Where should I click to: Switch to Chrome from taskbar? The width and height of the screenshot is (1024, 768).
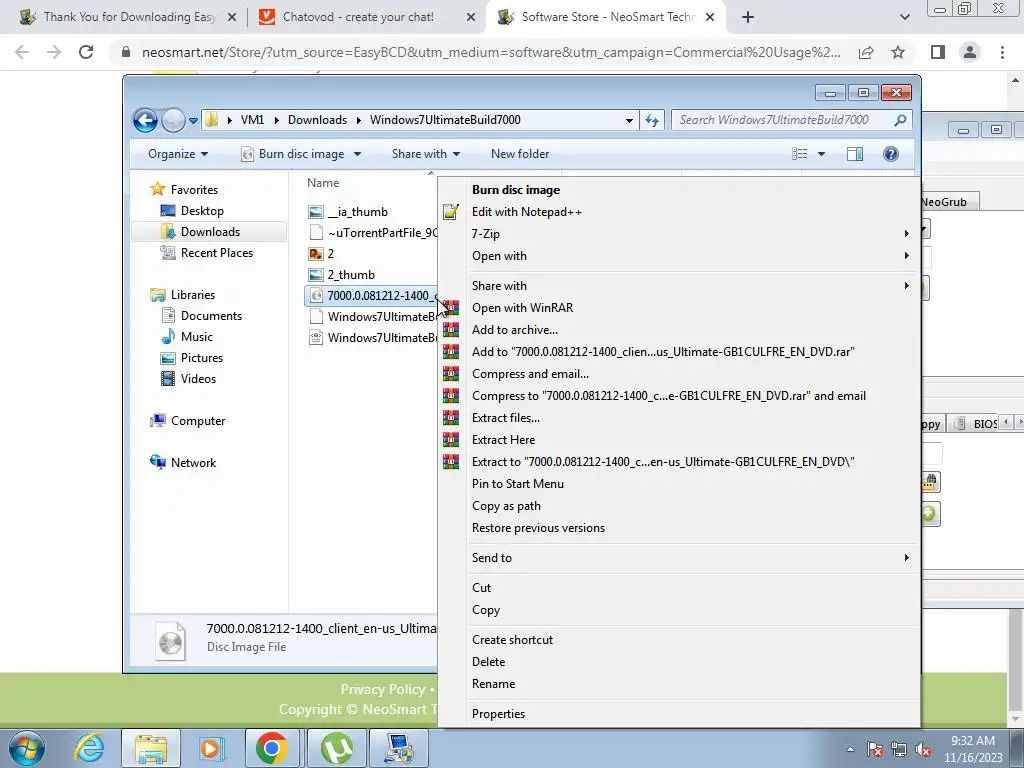(272, 748)
